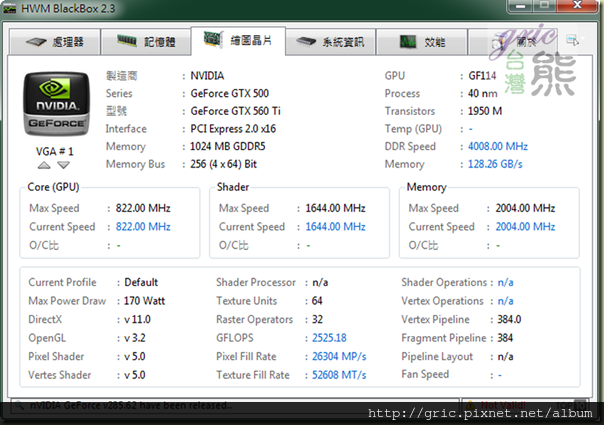Image resolution: width=604 pixels, height=425 pixels.
Task: Click the 'v 3.2' OpenGL value
Action: 134,338
